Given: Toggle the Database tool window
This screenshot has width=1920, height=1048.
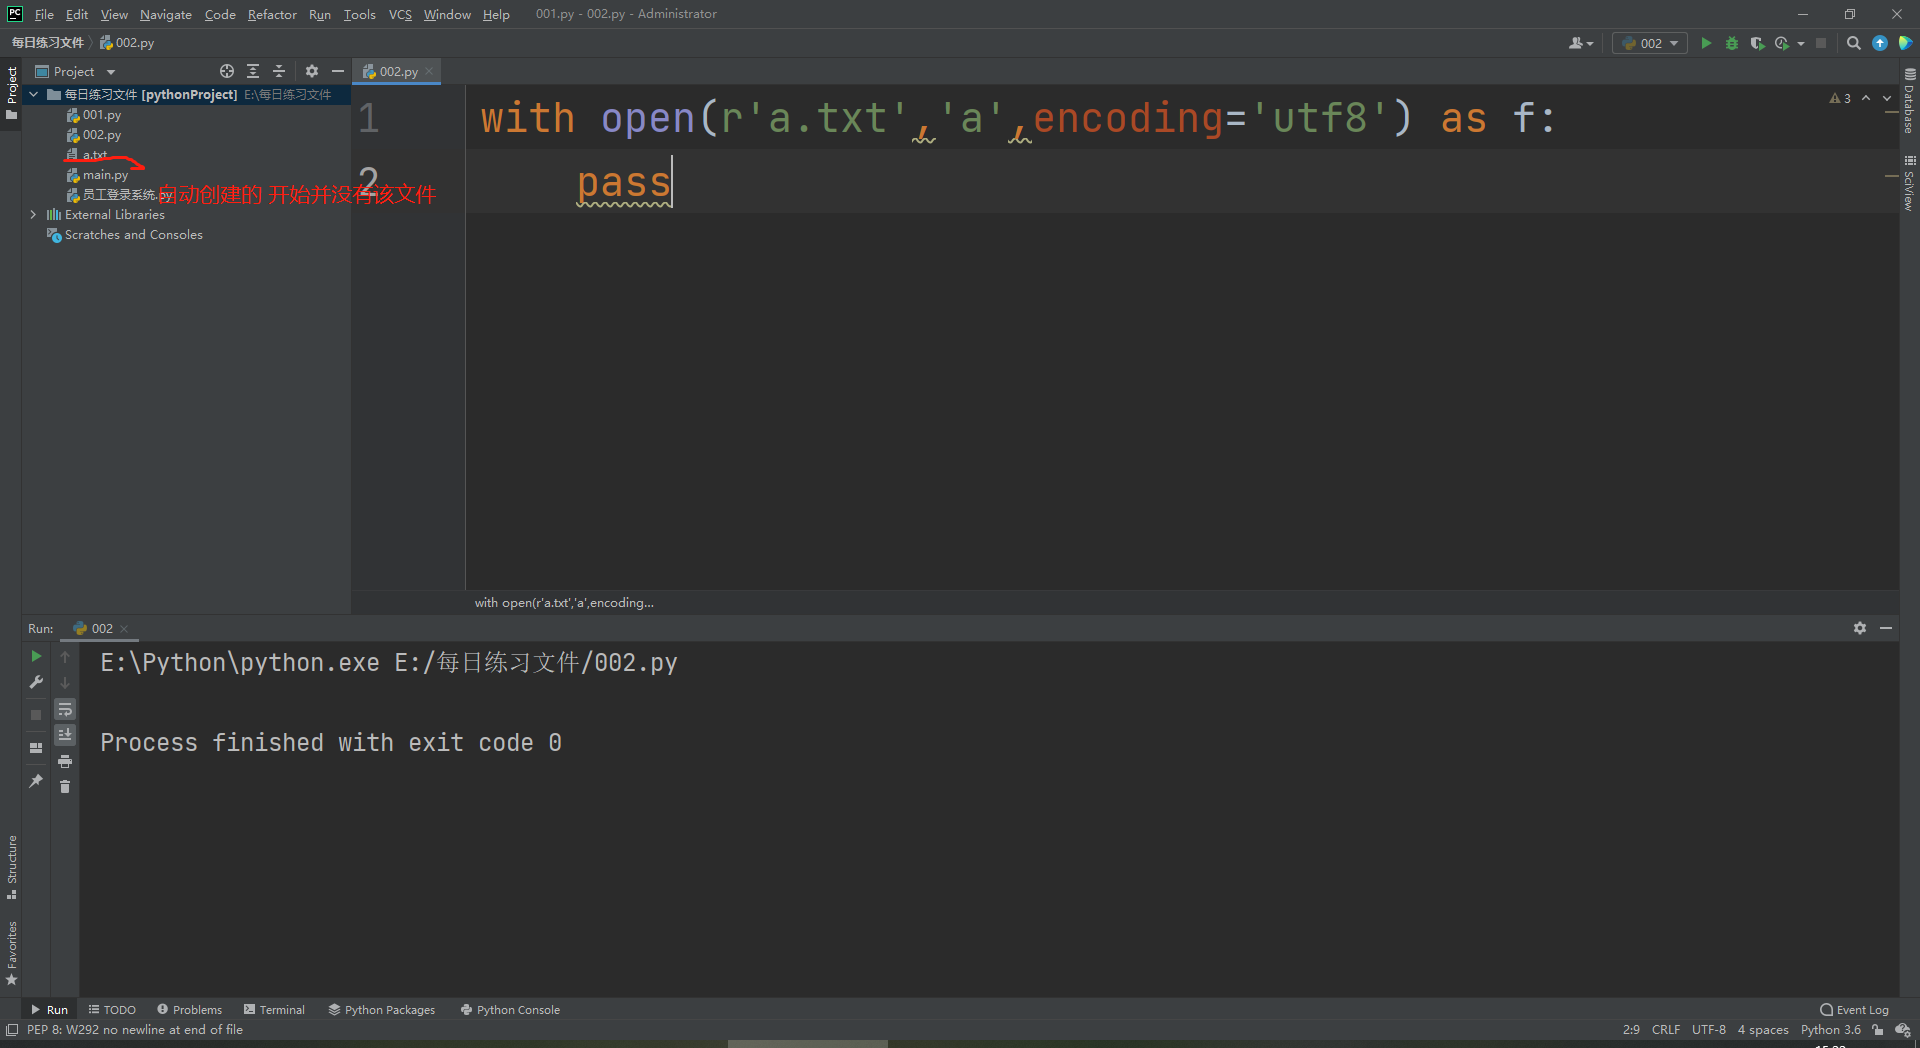Looking at the screenshot, I should 1909,101.
